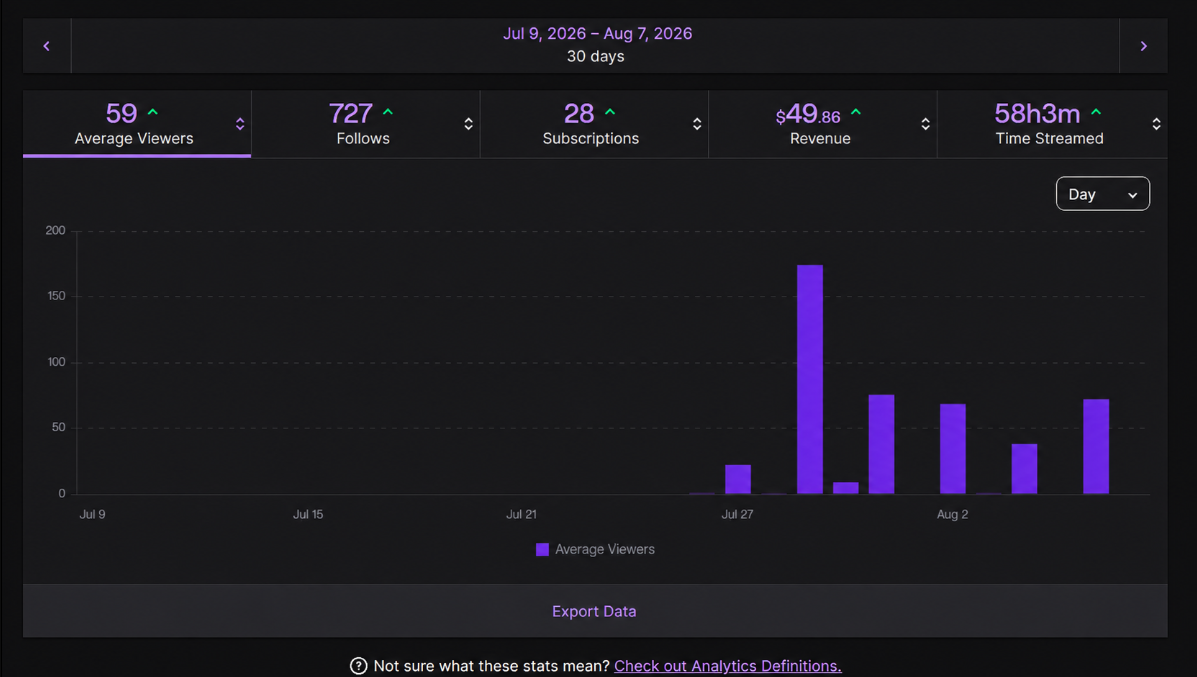This screenshot has width=1197, height=677.
Task: Click the Jul 9 axis label
Action: point(92,514)
